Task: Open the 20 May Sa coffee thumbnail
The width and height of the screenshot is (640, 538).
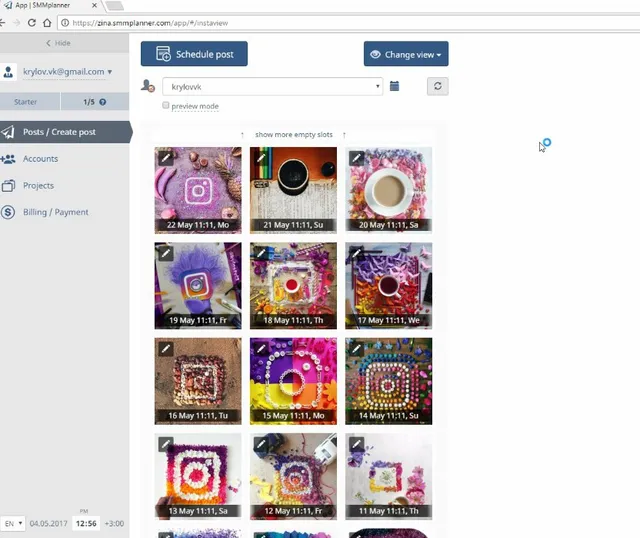Action: [x=389, y=190]
